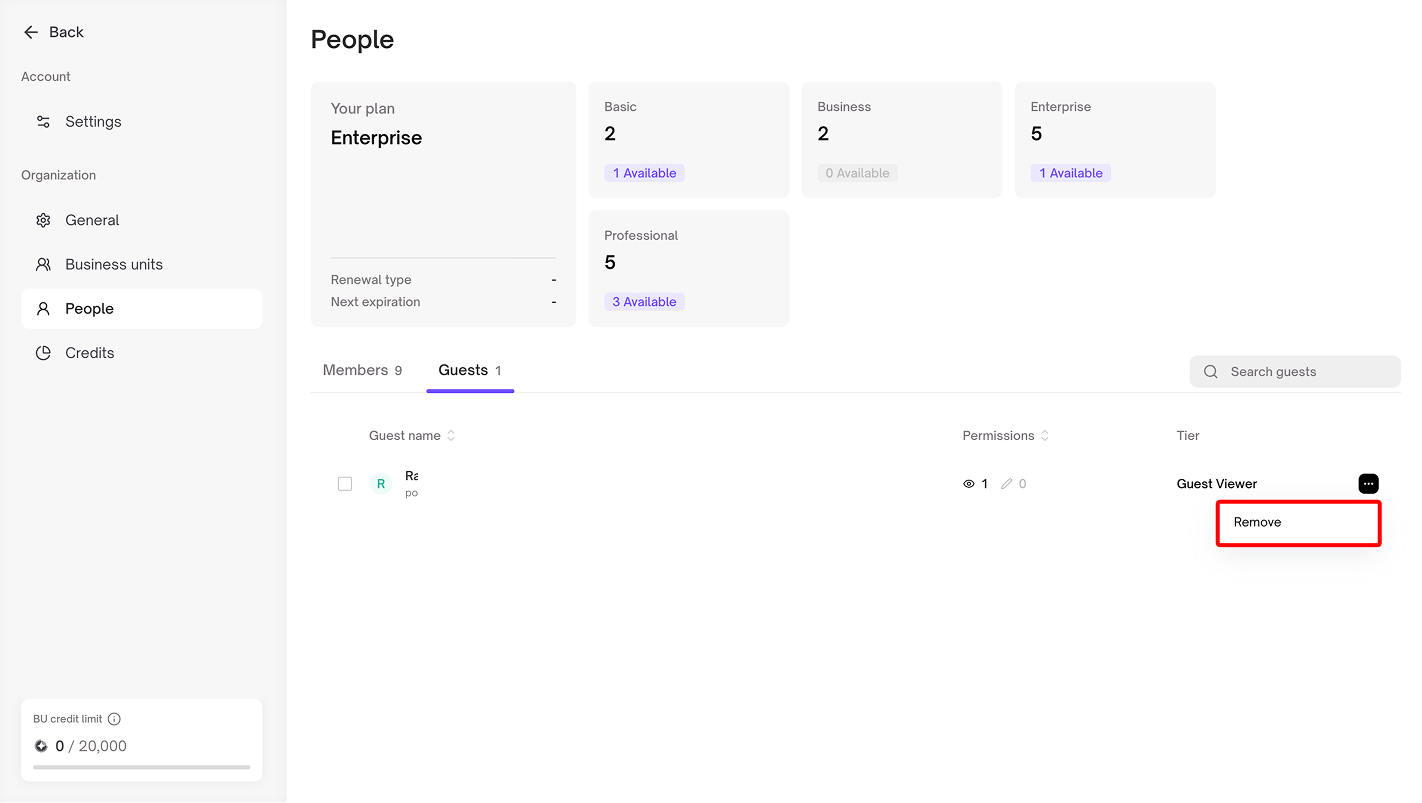Open the Credits page
The image size is (1422, 803).
click(x=89, y=353)
